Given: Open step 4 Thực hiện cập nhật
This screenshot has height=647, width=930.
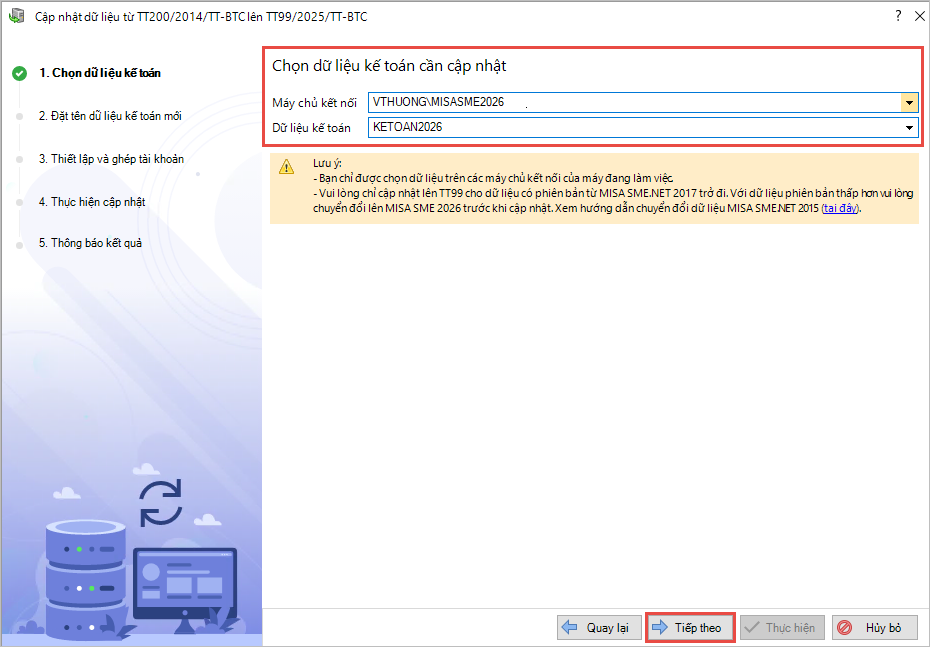Looking at the screenshot, I should 92,201.
